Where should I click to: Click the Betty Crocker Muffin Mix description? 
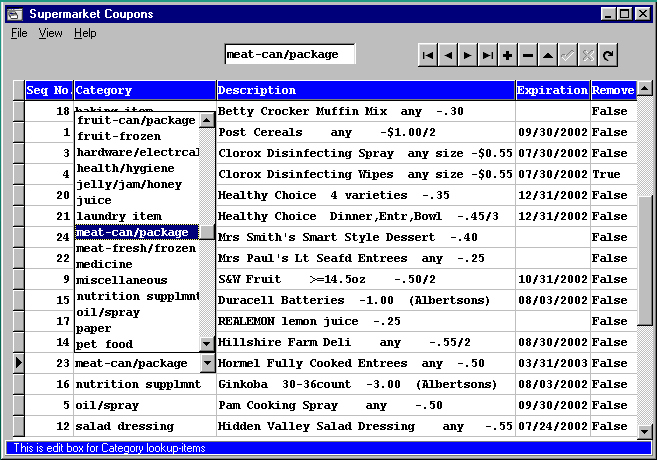pyautogui.click(x=366, y=111)
